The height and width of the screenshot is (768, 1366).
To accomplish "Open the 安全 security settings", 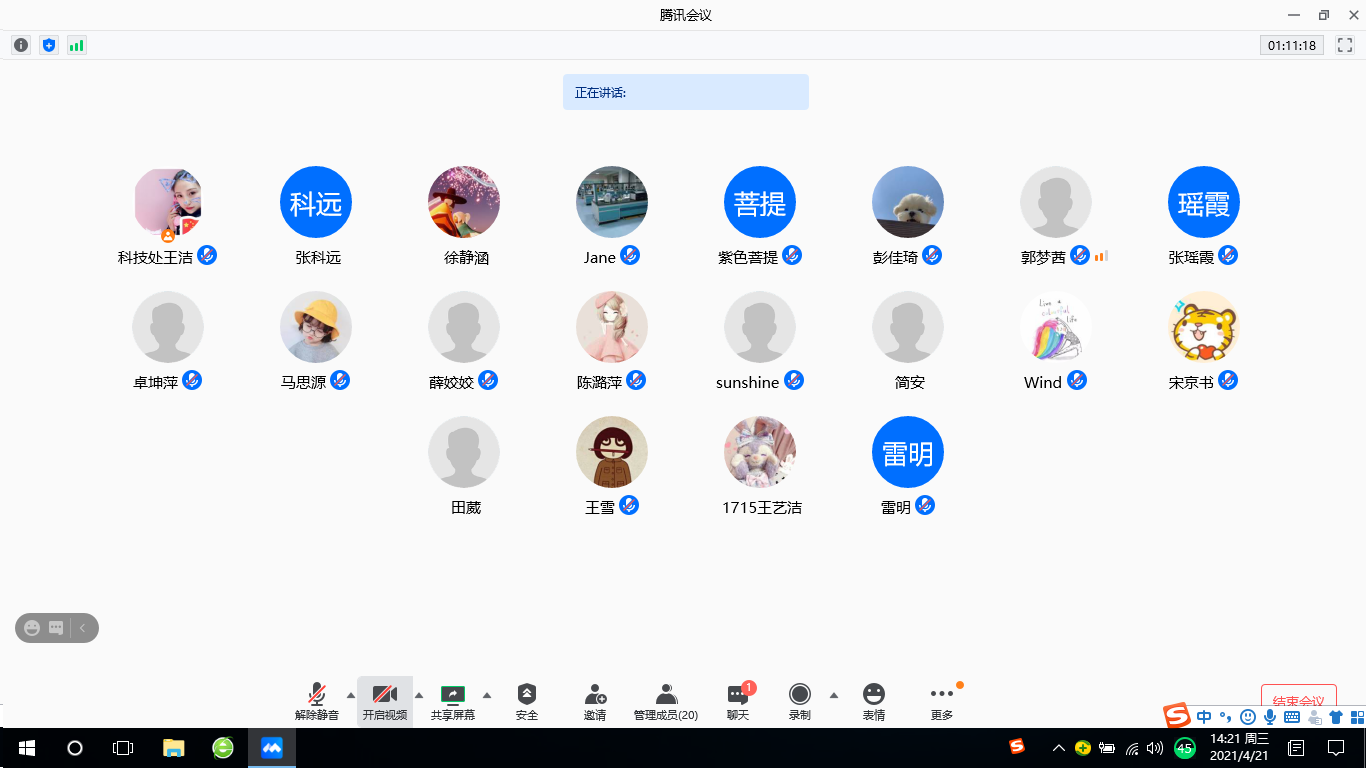I will coord(527,701).
